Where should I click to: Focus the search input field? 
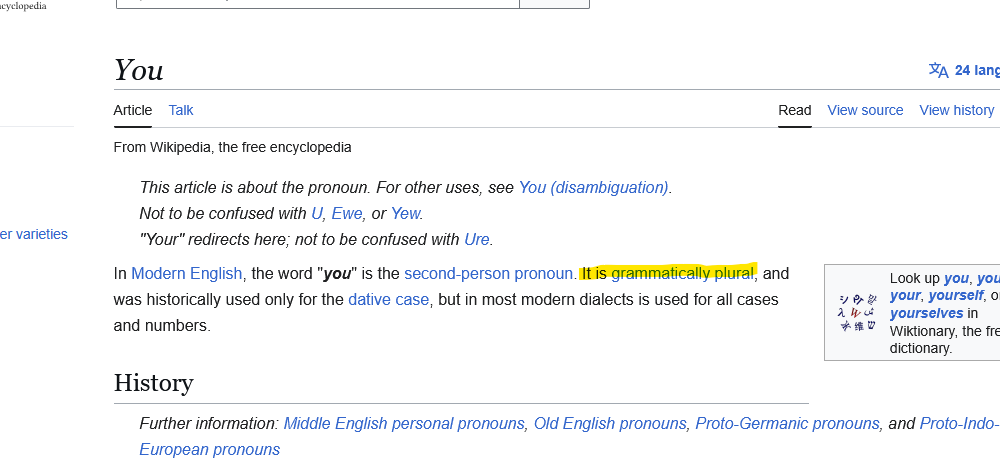click(x=318, y=4)
